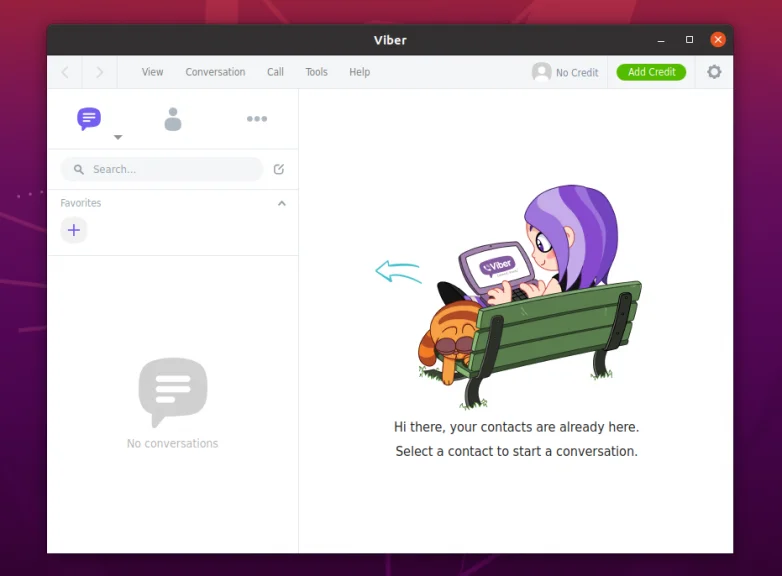
Task: Go back with the left arrow
Action: point(65,72)
